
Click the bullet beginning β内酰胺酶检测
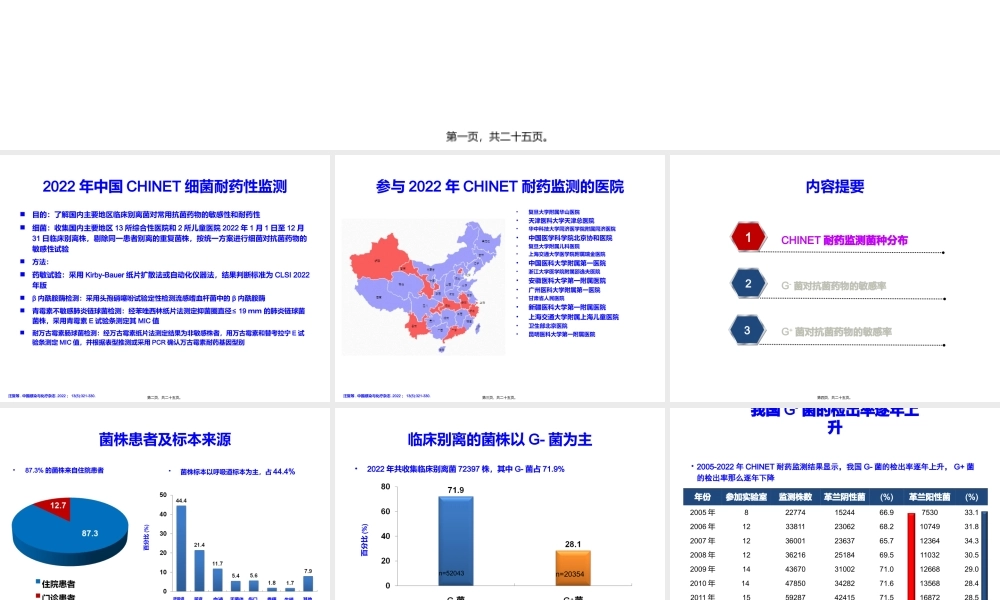coord(149,298)
